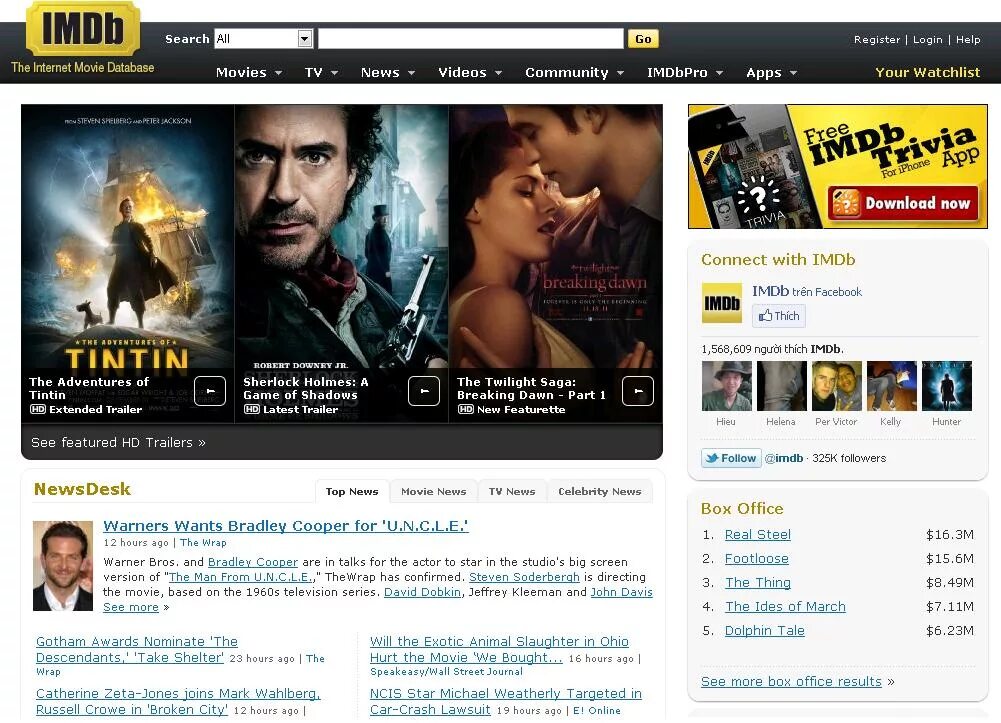Viewport: 1001px width, 723px height.
Task: Open See featured HD Trailers link
Action: 118,443
